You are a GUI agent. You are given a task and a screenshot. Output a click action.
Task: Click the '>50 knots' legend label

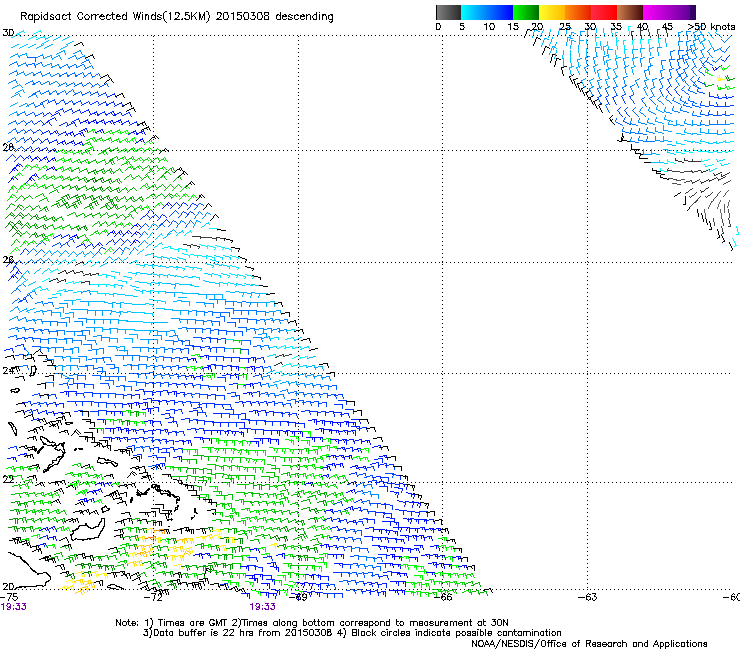pos(711,26)
